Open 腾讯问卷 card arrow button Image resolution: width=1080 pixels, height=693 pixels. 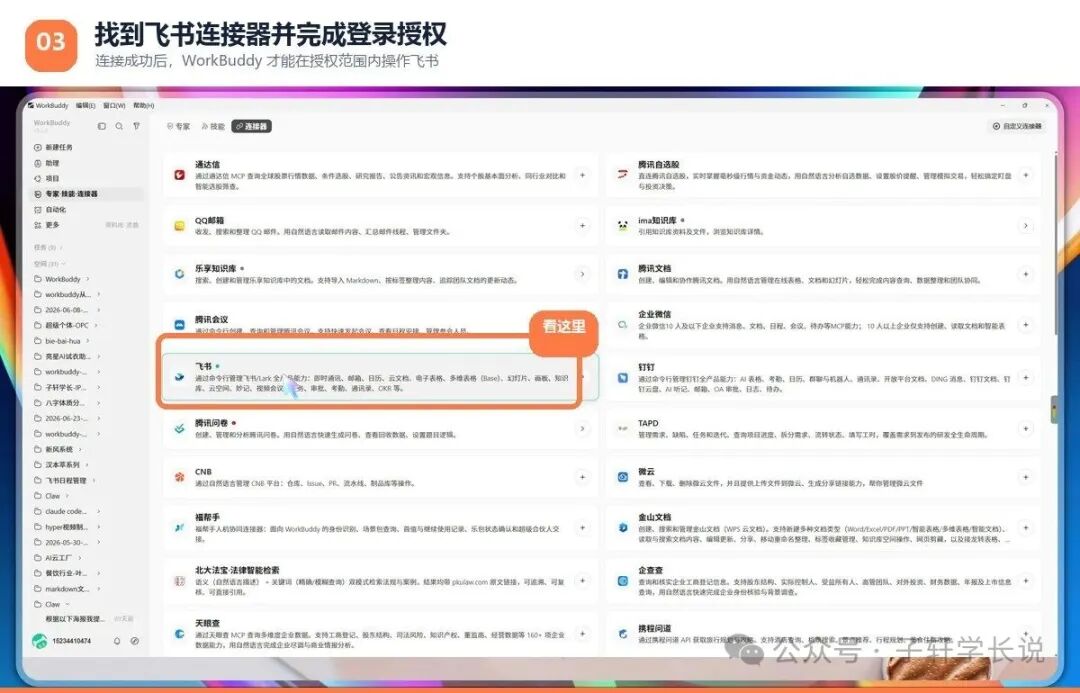(583, 428)
